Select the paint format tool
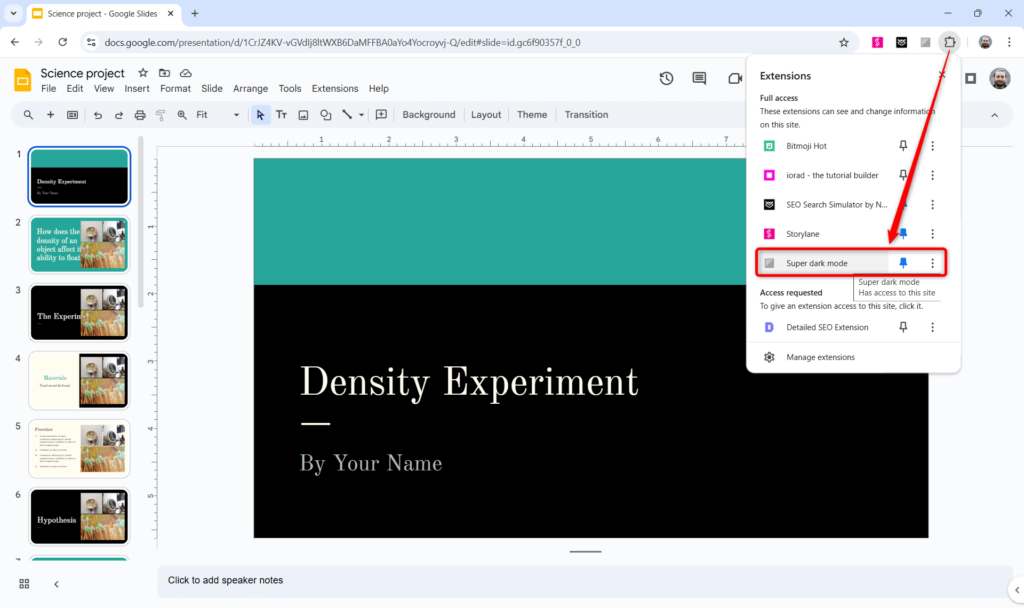The height and width of the screenshot is (608, 1024). [x=160, y=114]
